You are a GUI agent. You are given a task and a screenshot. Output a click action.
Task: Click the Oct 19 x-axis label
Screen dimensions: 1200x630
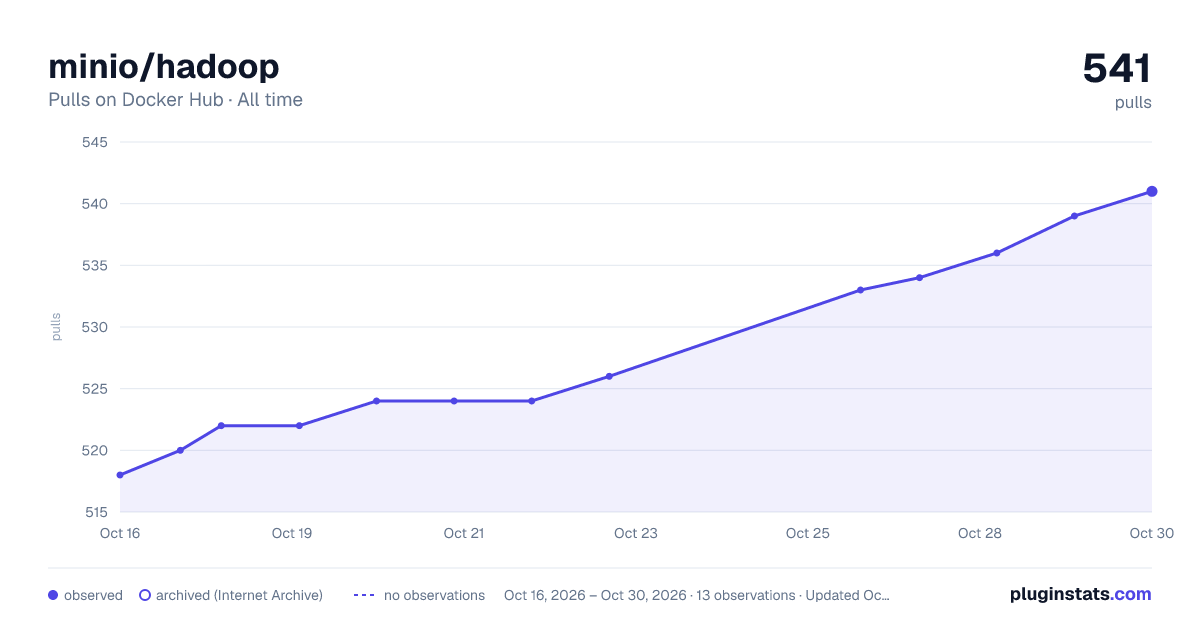click(x=292, y=533)
